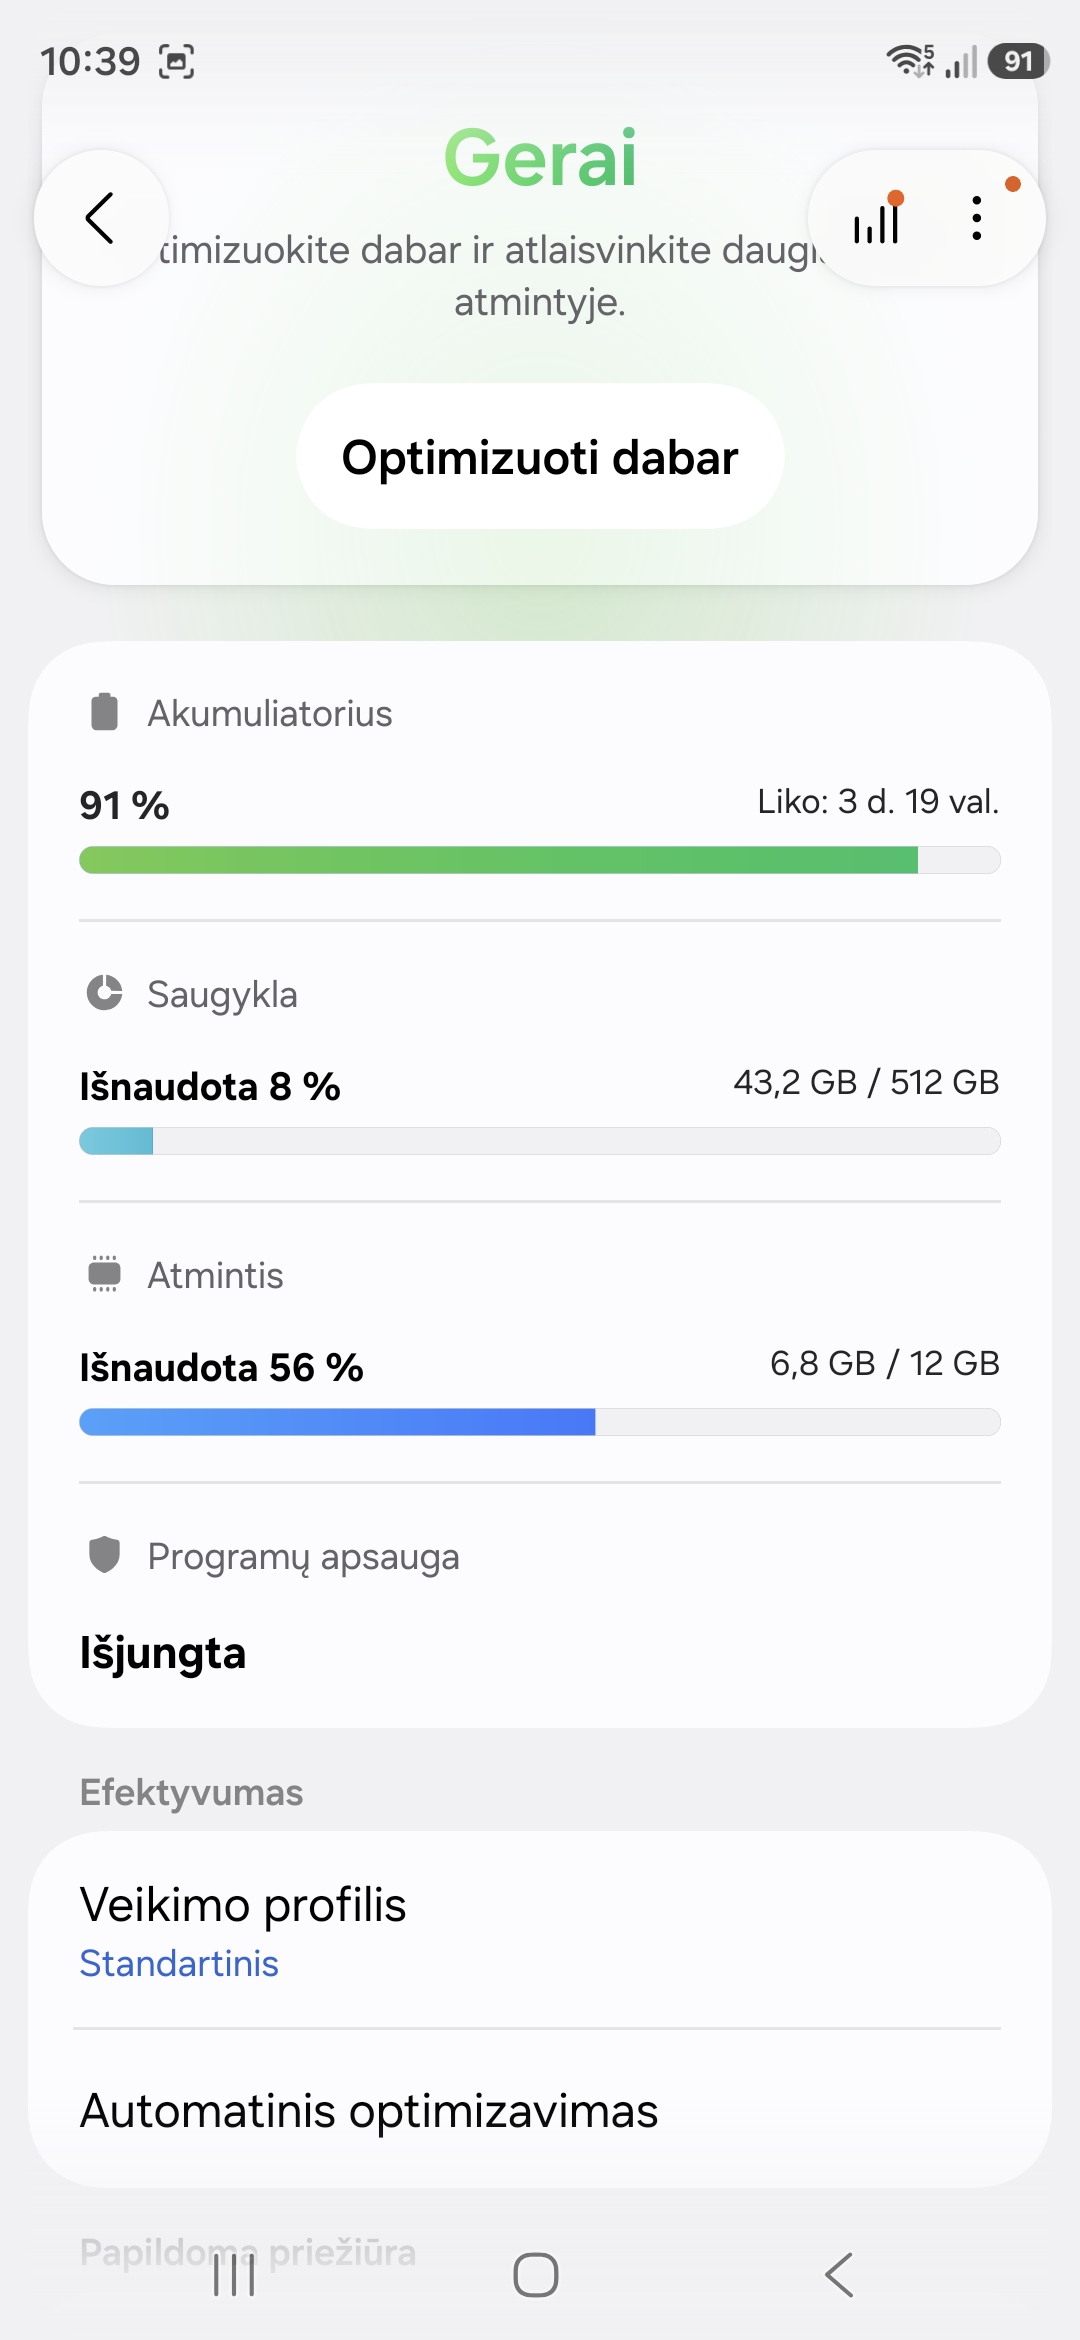Viewport: 1080px width, 2340px height.
Task: Open the Išjungta app protection status
Action: click(x=163, y=1653)
